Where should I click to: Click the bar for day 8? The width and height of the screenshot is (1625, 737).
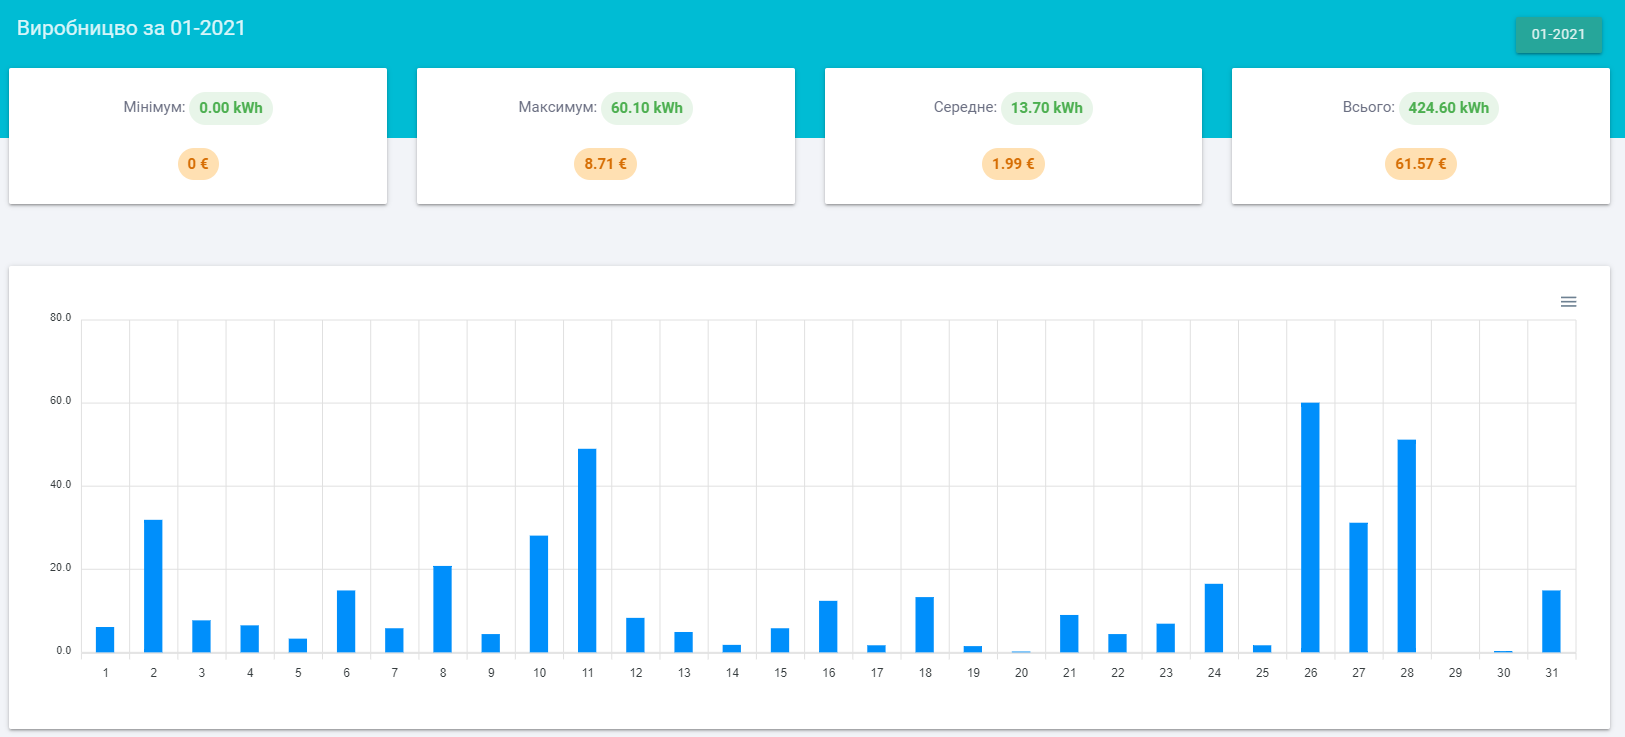(x=442, y=609)
